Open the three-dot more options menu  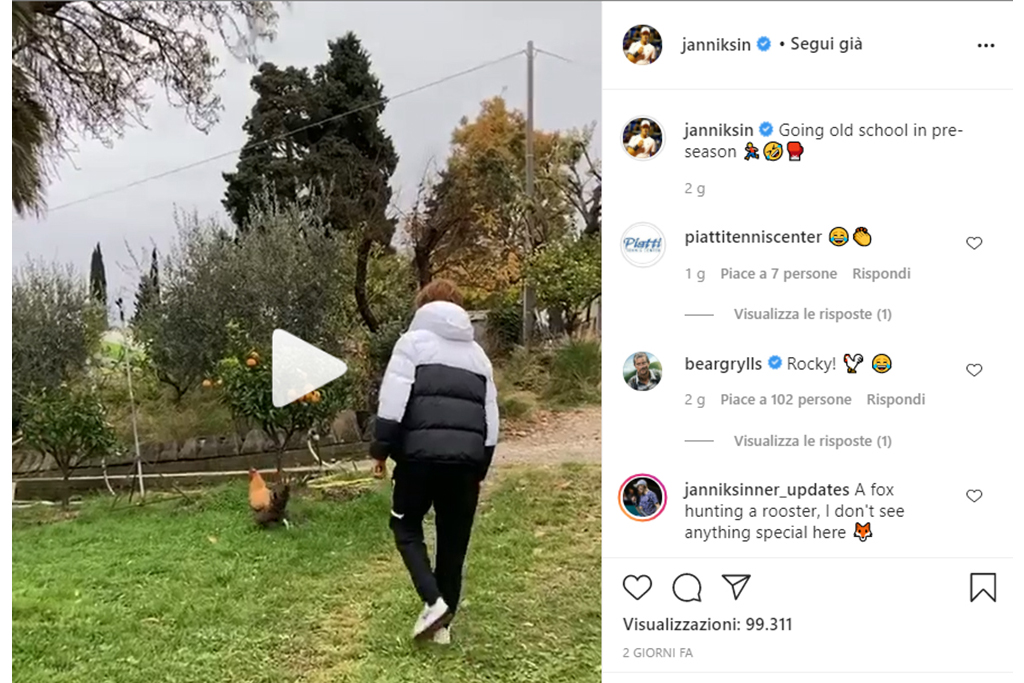tap(985, 45)
